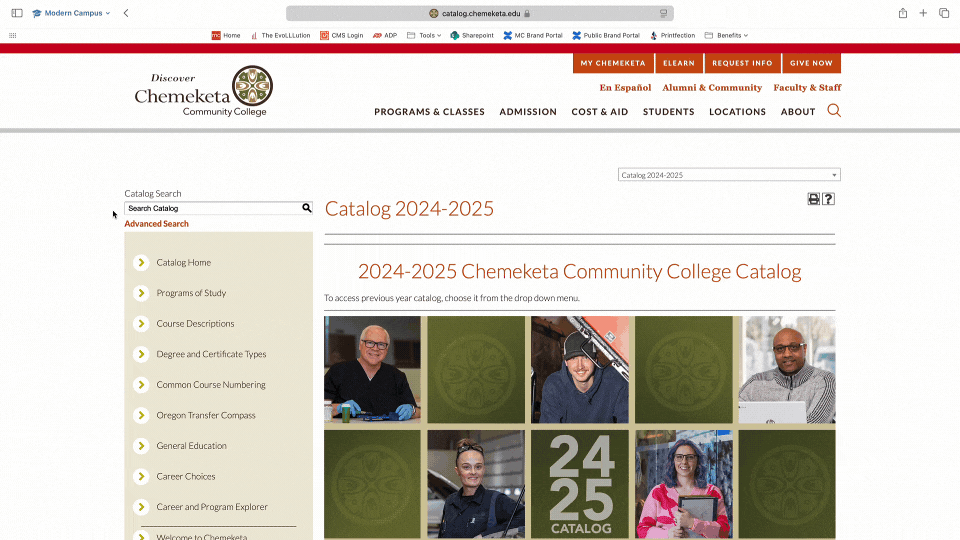Expand the Benefits bookmarks folder
The height and width of the screenshot is (540, 960).
click(726, 36)
